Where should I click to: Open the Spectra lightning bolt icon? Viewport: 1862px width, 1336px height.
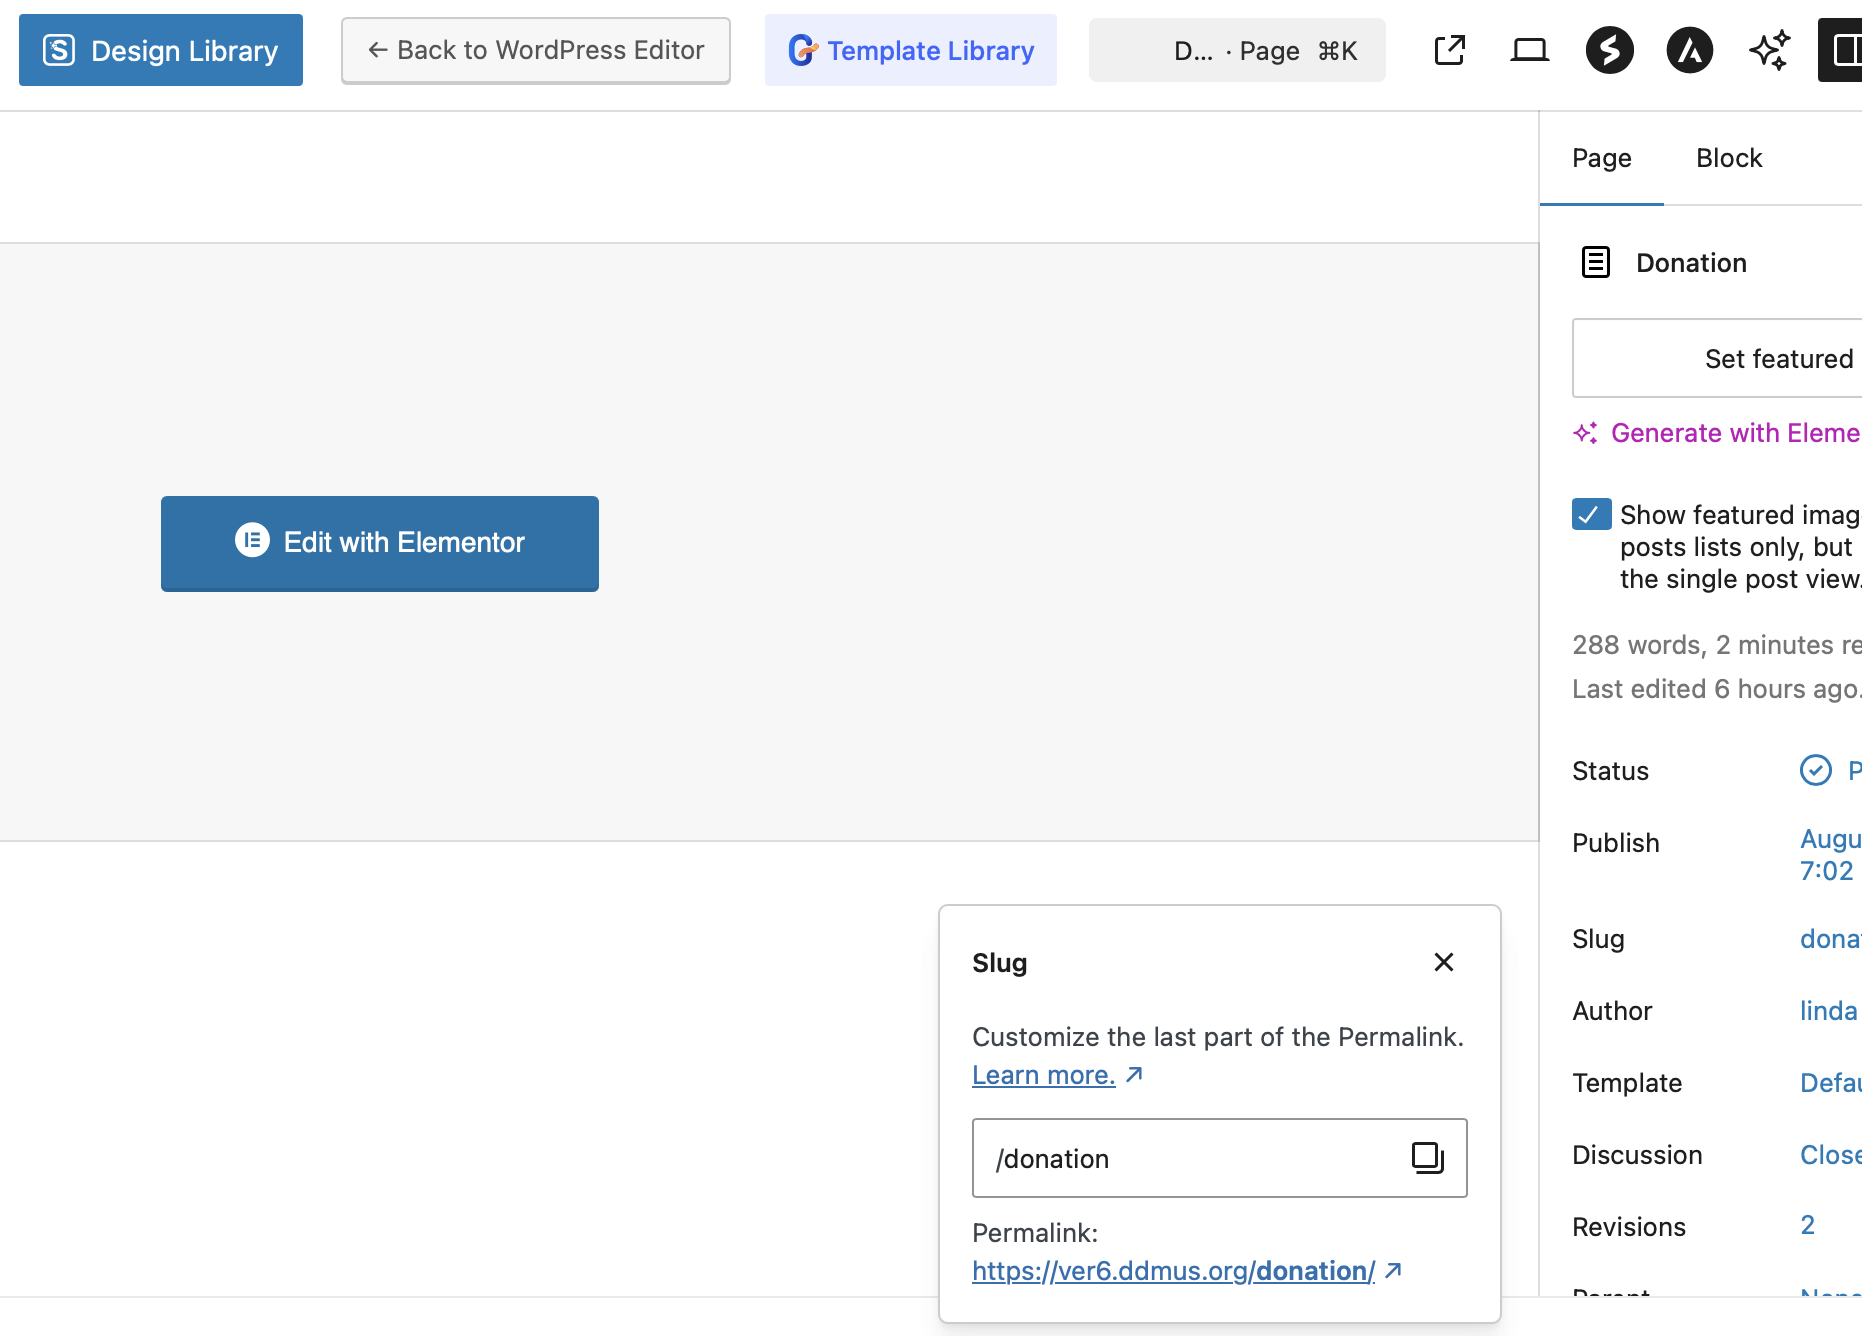click(x=1609, y=50)
